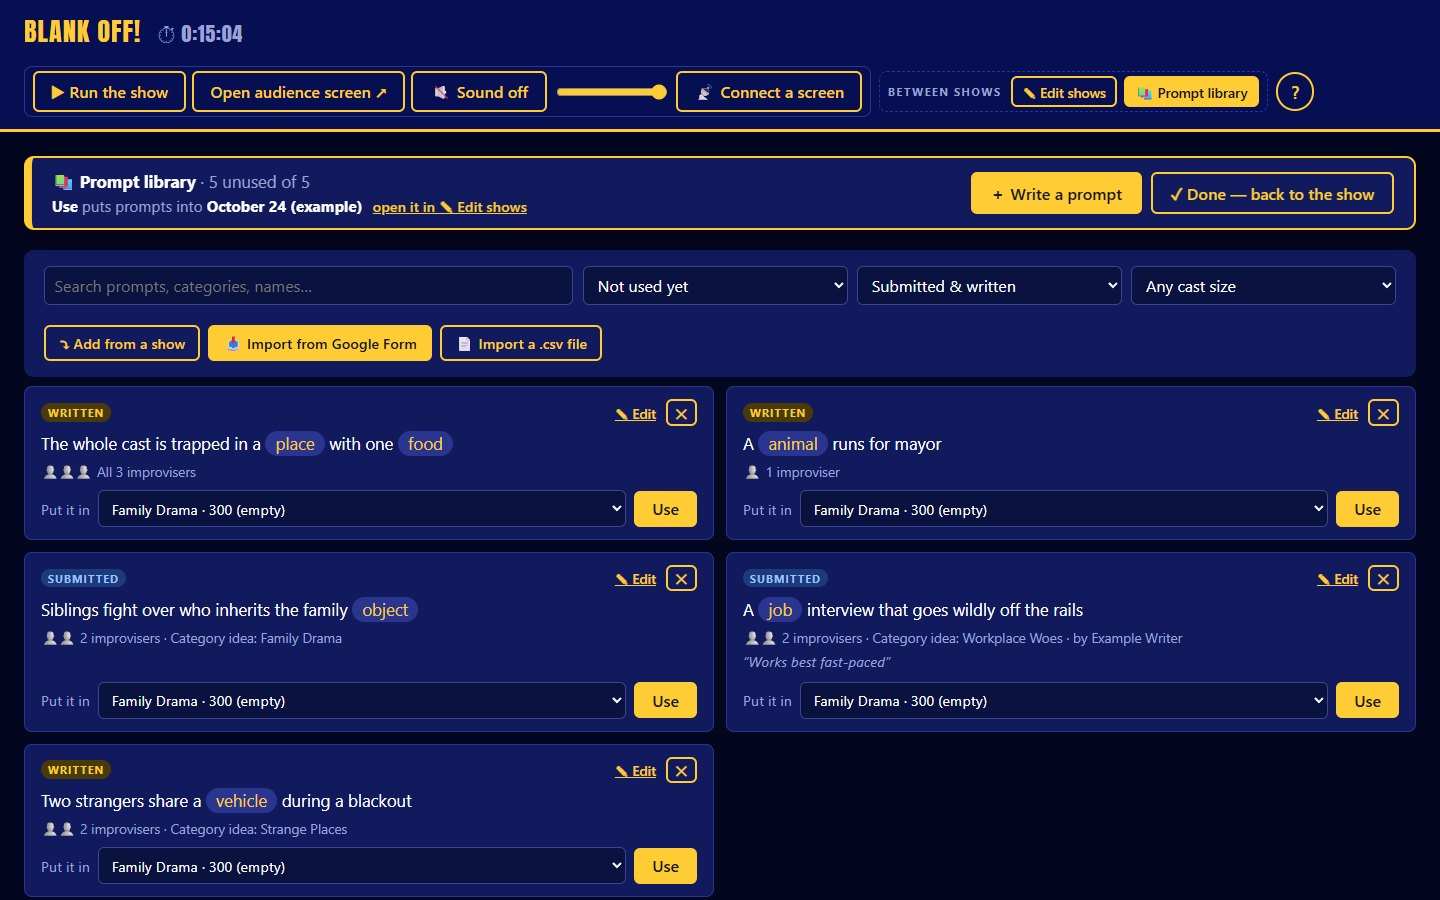
Task: Edit the 'animal runs for mayor' prompt
Action: [1338, 414]
